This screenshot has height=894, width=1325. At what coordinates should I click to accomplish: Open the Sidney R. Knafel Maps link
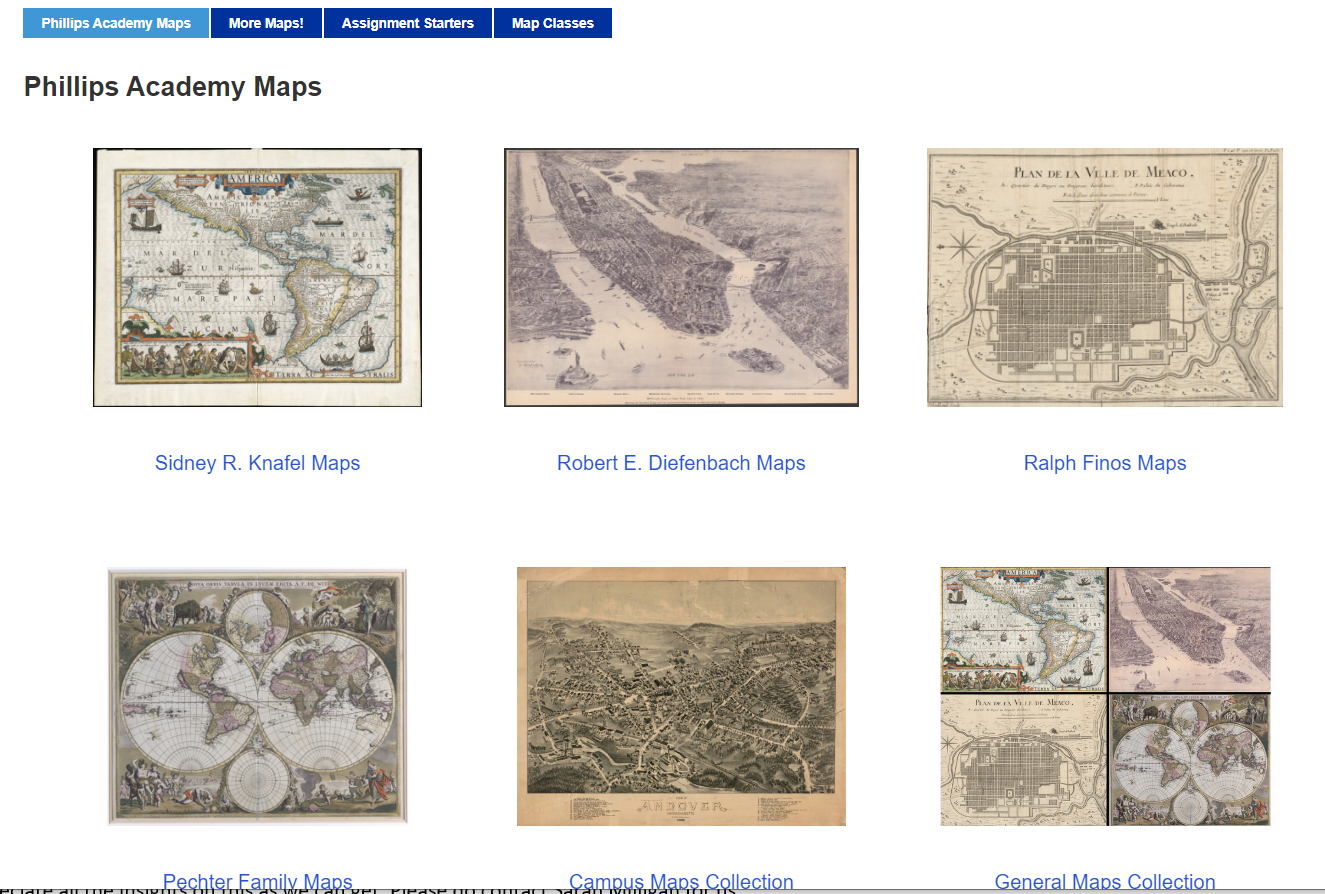tap(257, 463)
